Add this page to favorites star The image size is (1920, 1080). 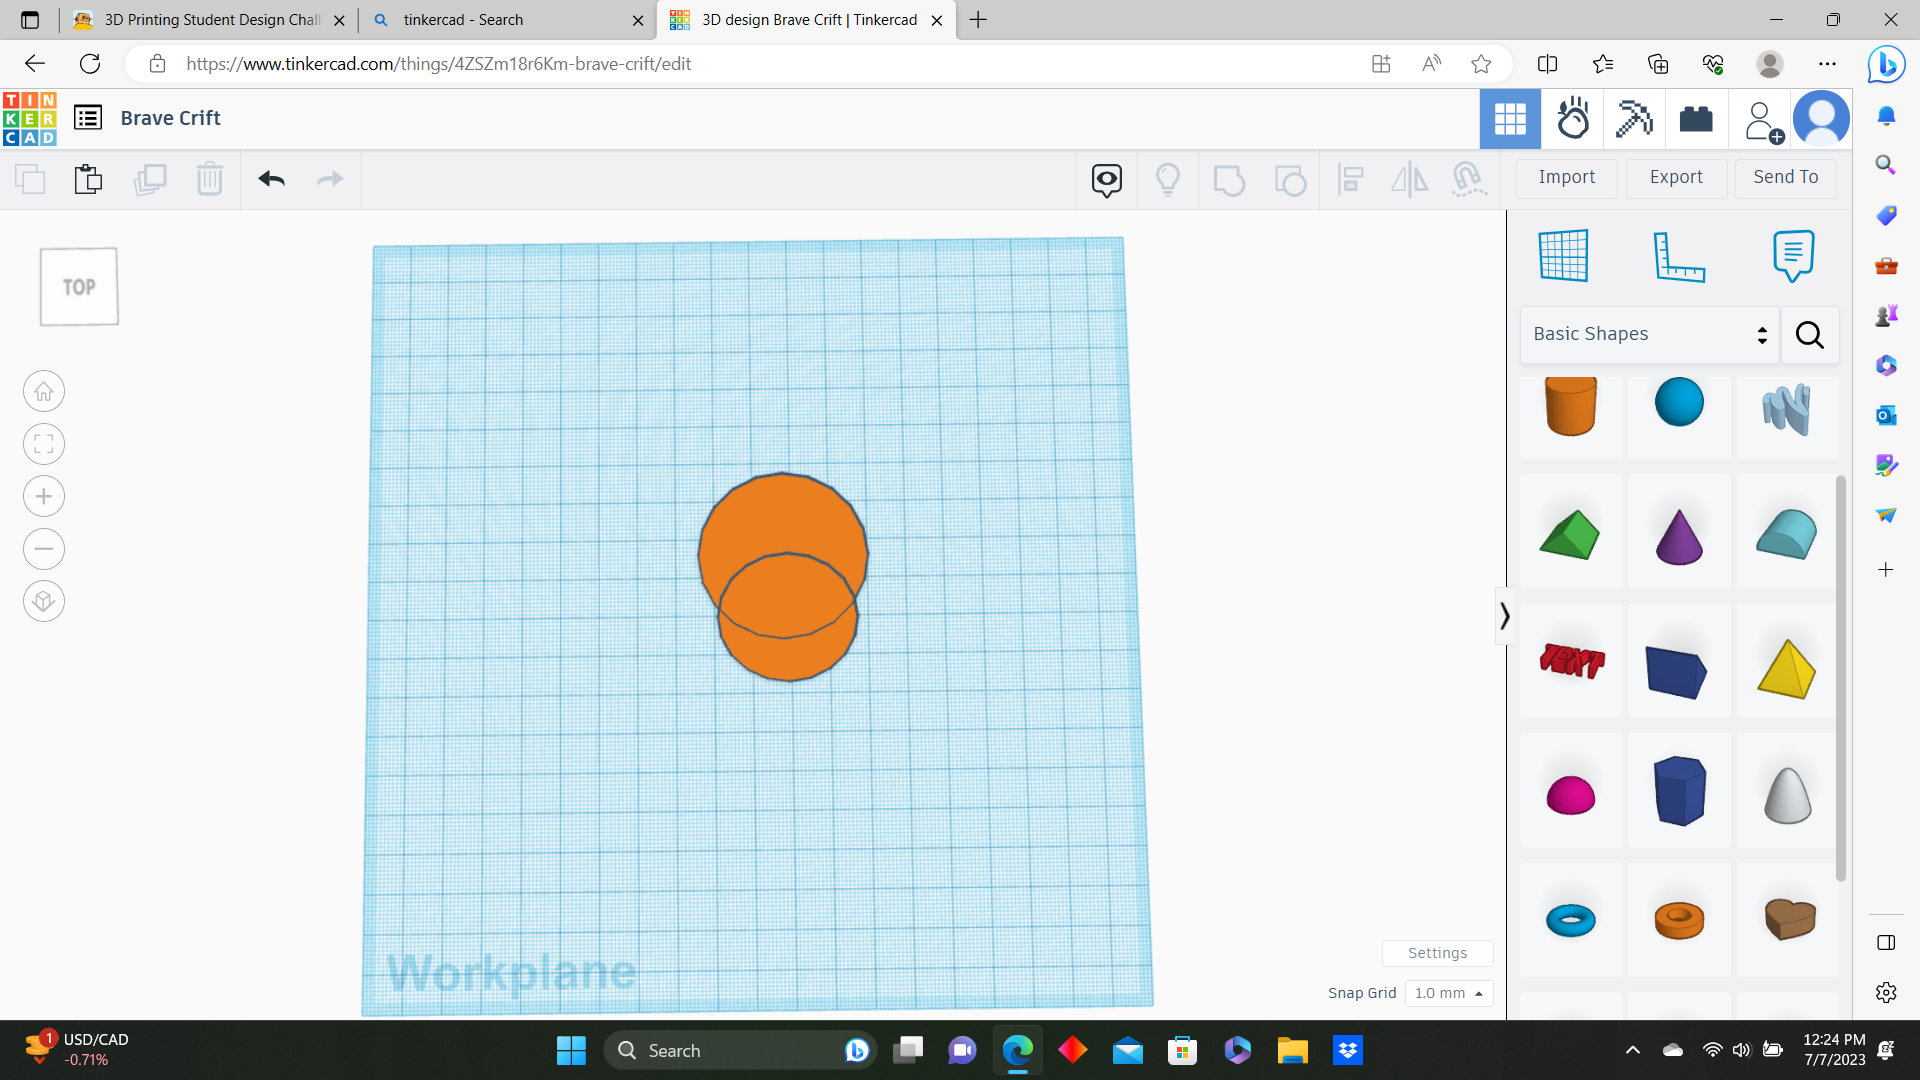point(1481,64)
